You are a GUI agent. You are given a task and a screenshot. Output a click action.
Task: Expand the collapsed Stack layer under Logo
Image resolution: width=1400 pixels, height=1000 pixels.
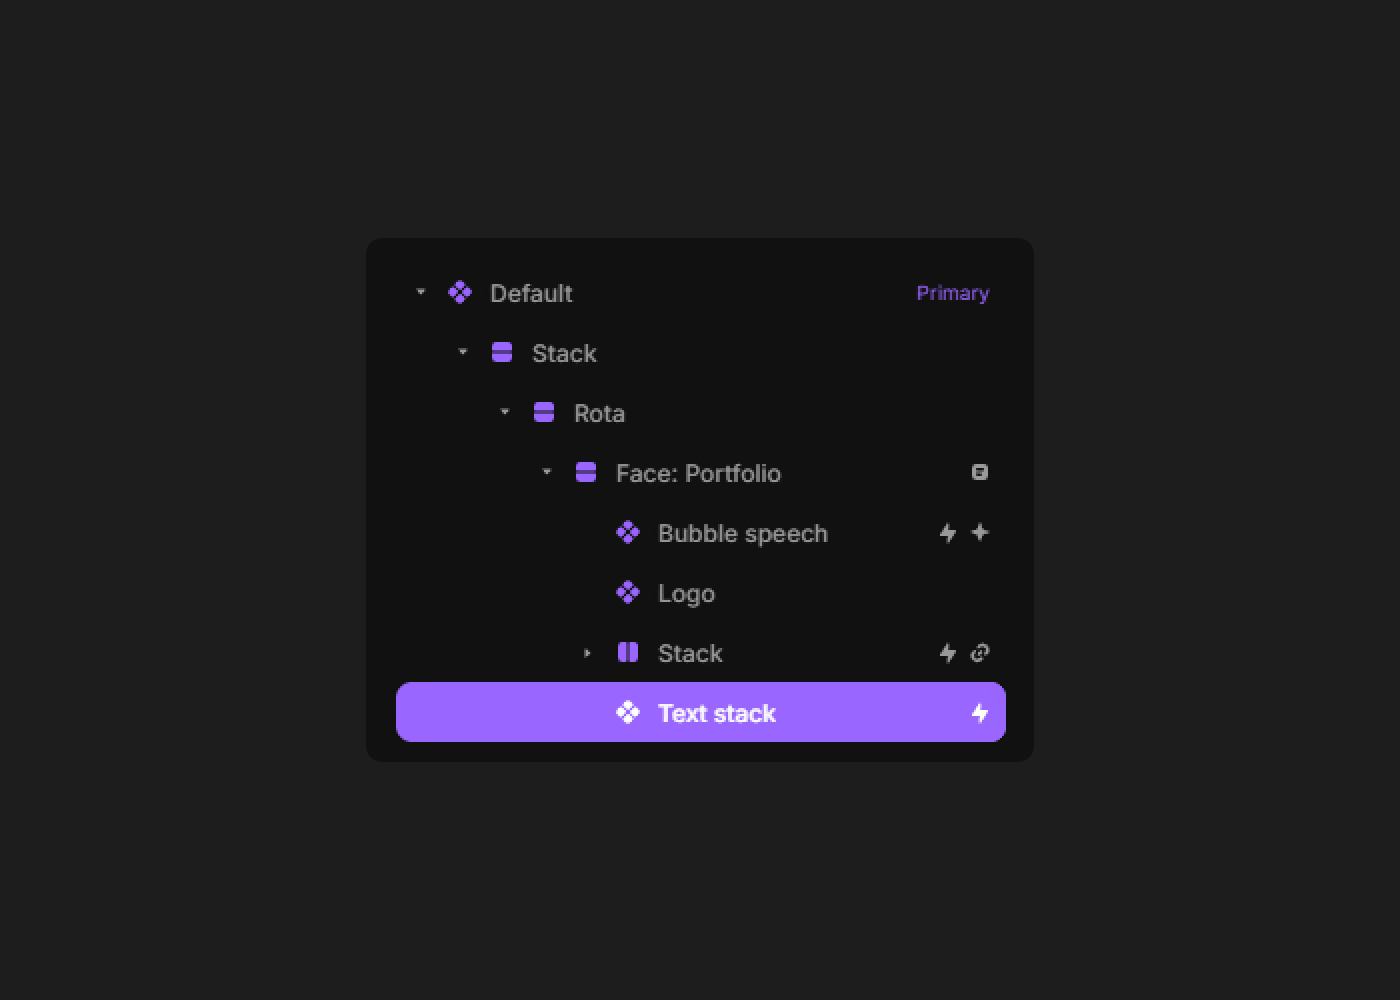point(588,653)
